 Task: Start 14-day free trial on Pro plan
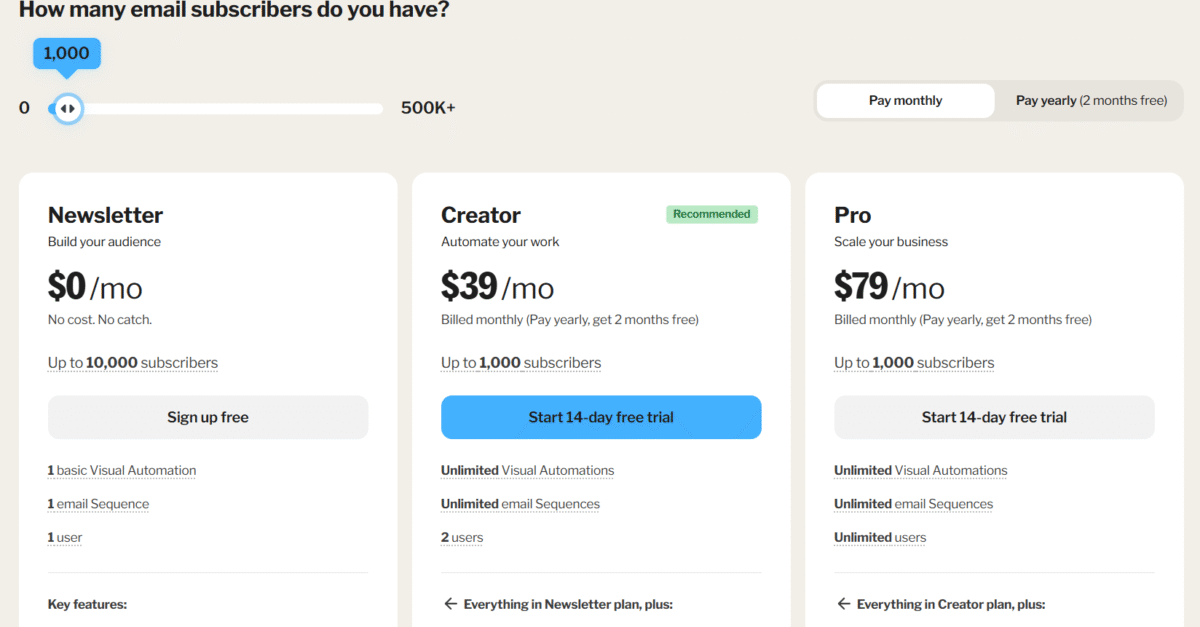993,417
